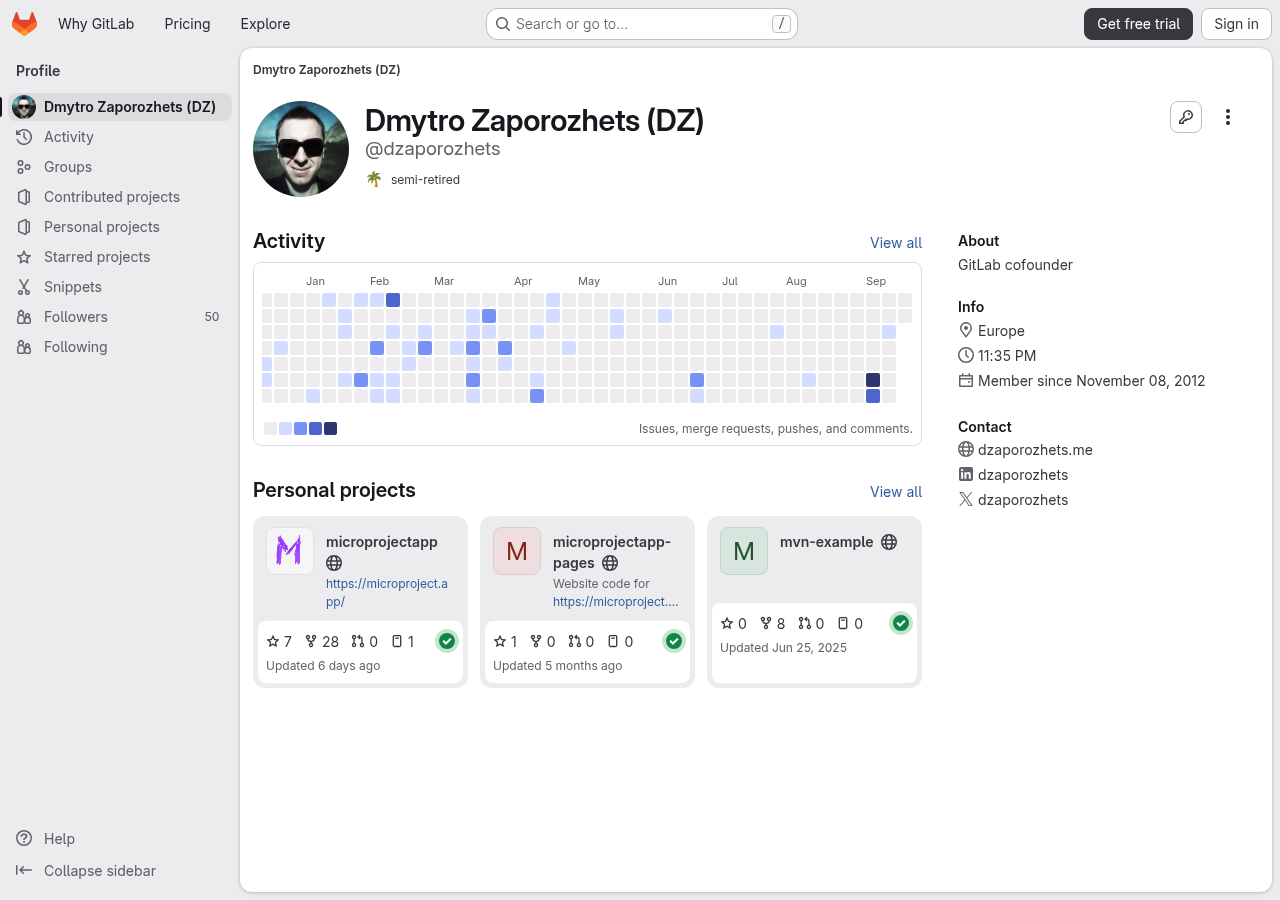1280x900 pixels.
Task: Click the semi-retired status text
Action: 425,180
